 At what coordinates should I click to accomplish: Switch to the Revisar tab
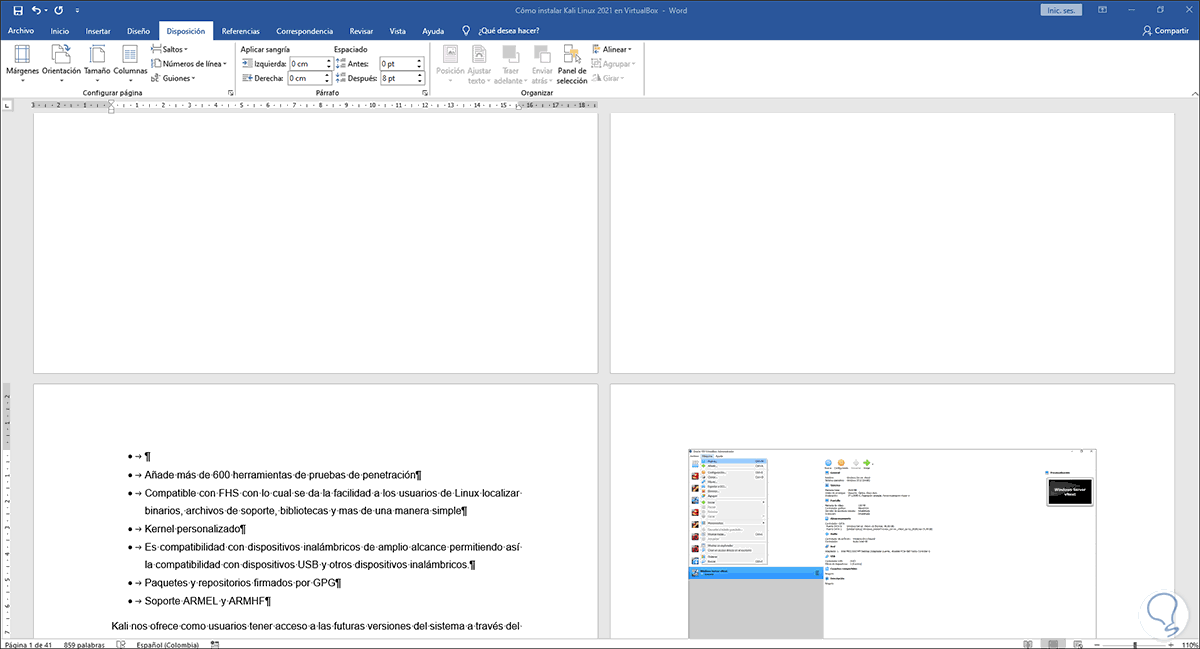click(x=362, y=31)
